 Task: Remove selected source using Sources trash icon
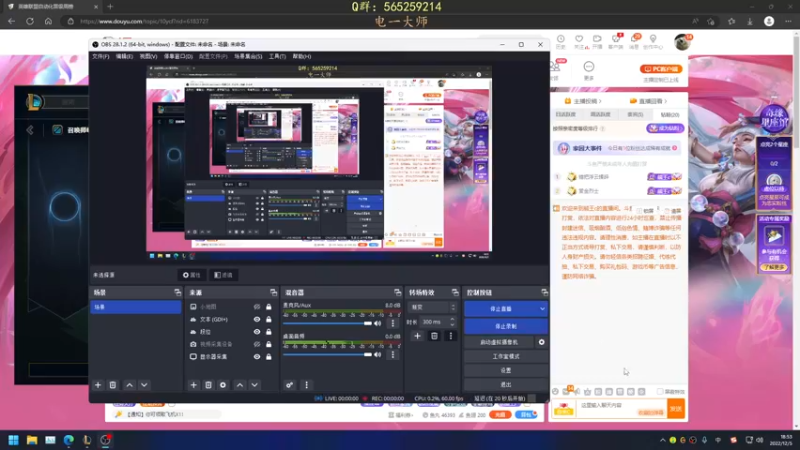click(208, 385)
